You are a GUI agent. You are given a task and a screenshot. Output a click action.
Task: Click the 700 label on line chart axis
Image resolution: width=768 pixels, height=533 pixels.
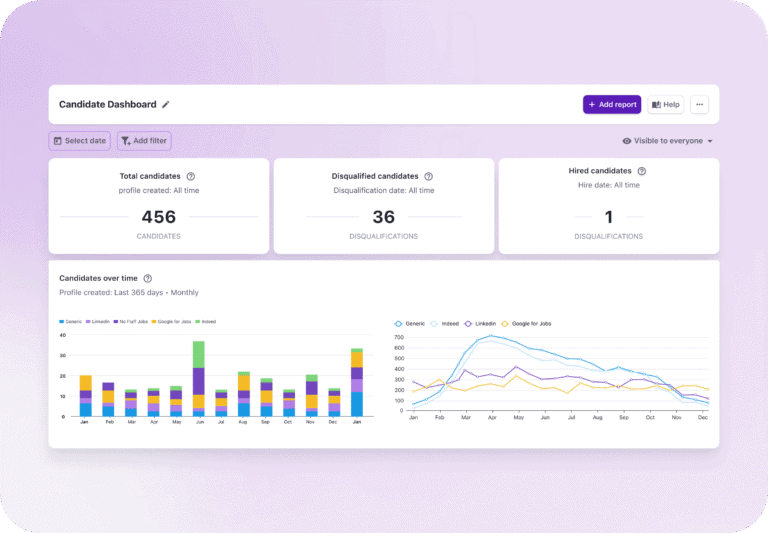pos(399,338)
